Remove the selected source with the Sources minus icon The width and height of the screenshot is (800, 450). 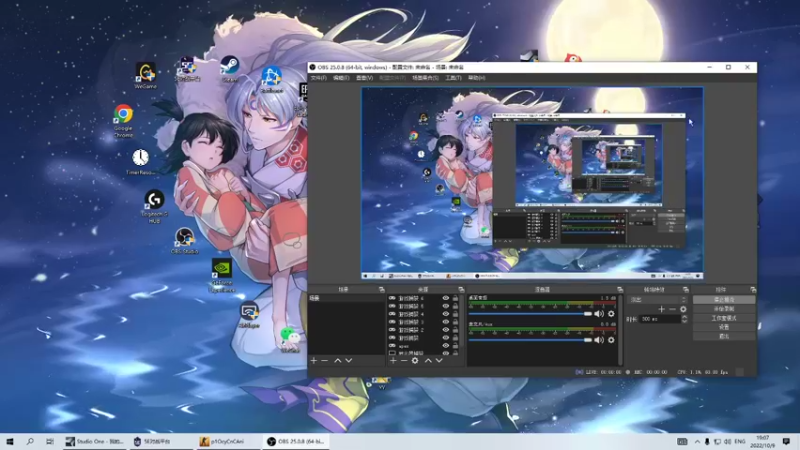(x=404, y=361)
